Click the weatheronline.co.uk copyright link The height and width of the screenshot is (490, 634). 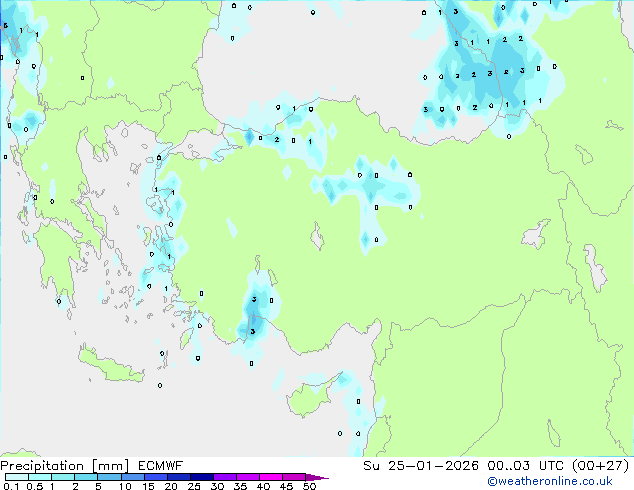(x=550, y=481)
